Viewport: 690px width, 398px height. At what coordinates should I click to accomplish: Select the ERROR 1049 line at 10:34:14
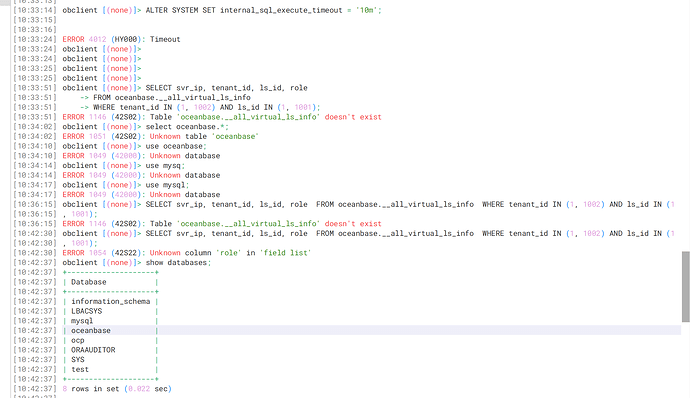tap(141, 175)
